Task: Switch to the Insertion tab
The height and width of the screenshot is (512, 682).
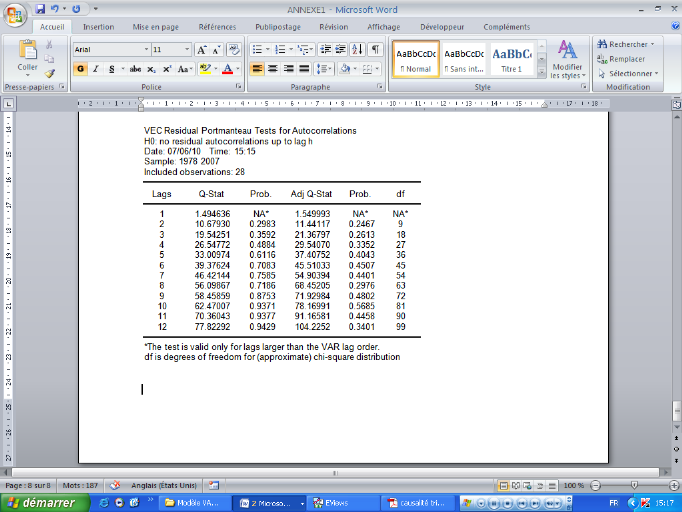Action: click(x=98, y=27)
